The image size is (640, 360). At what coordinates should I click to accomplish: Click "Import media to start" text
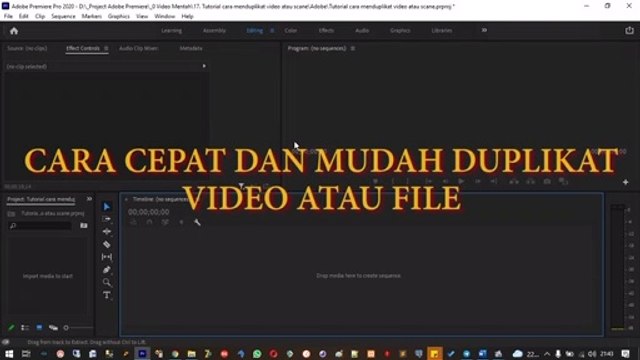click(48, 276)
